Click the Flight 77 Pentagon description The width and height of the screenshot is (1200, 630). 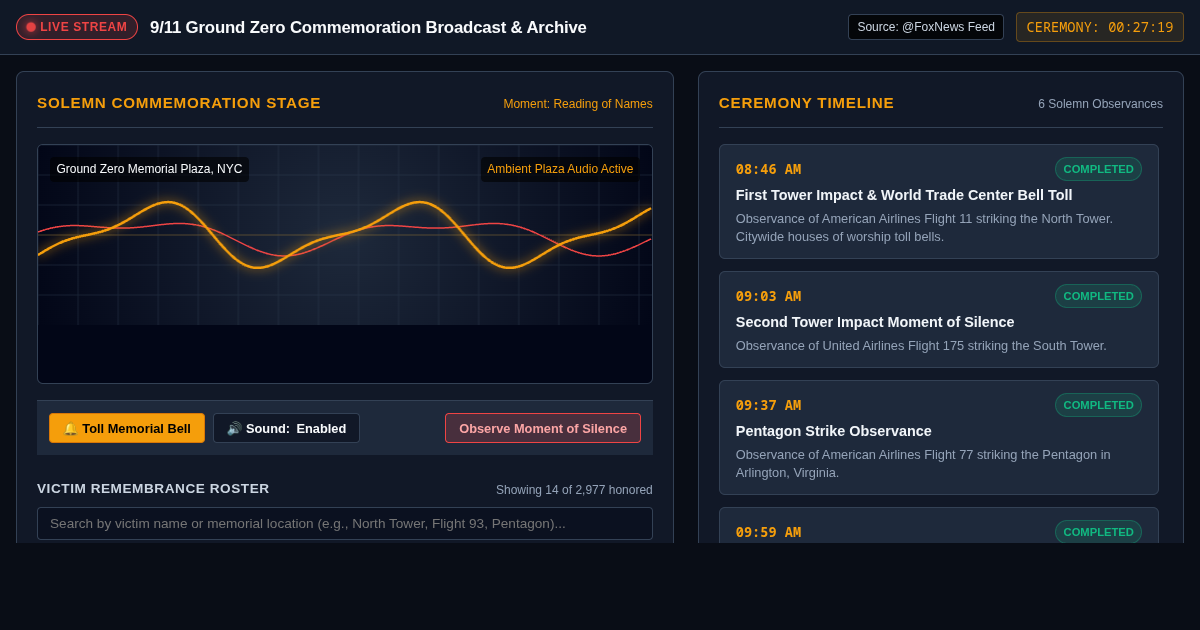pos(923,464)
